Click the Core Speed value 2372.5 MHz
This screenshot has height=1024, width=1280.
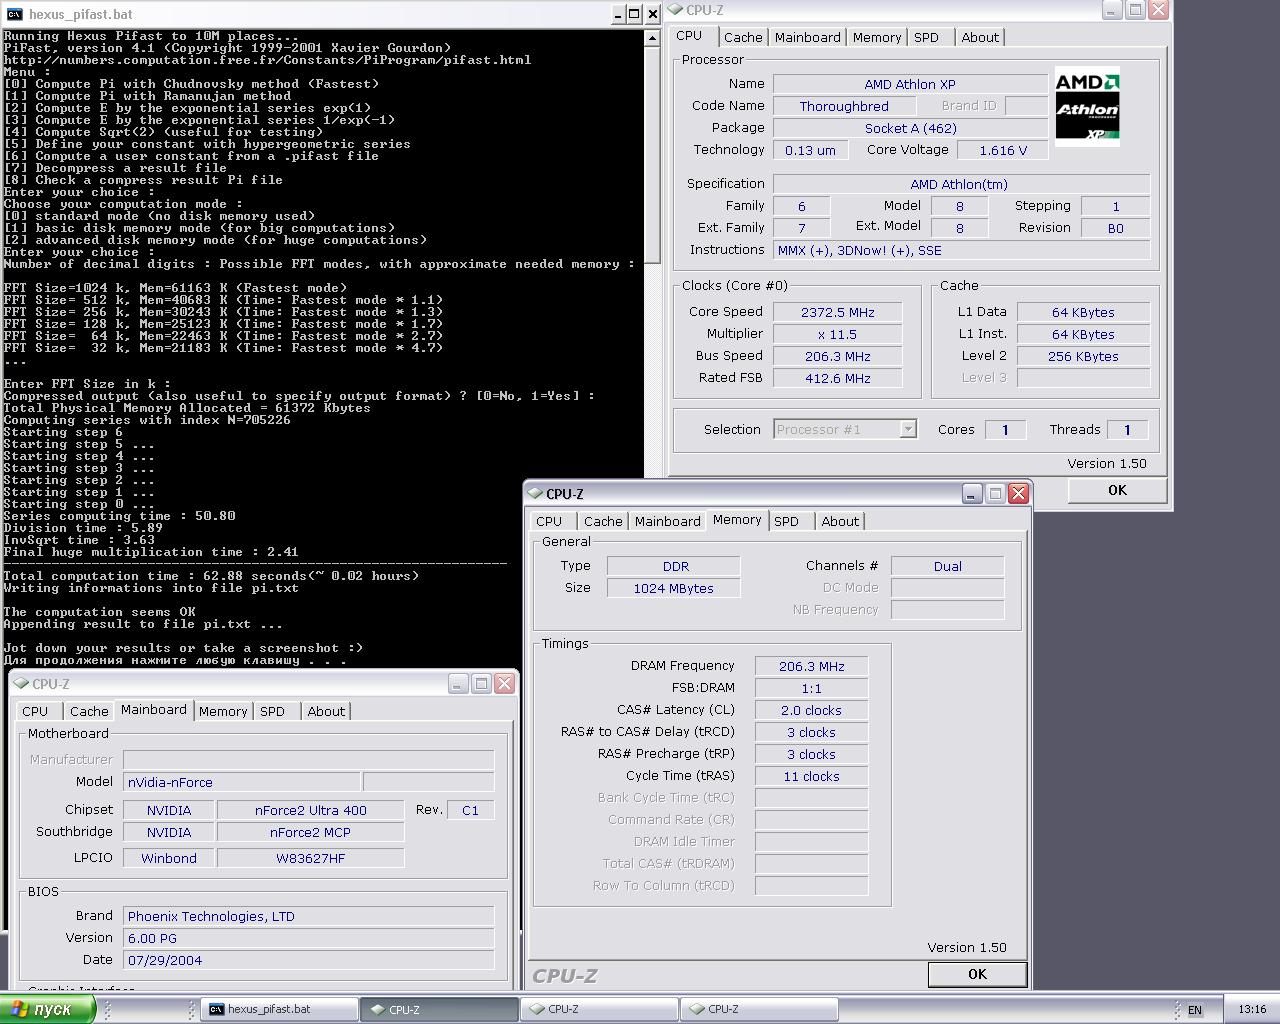click(837, 312)
